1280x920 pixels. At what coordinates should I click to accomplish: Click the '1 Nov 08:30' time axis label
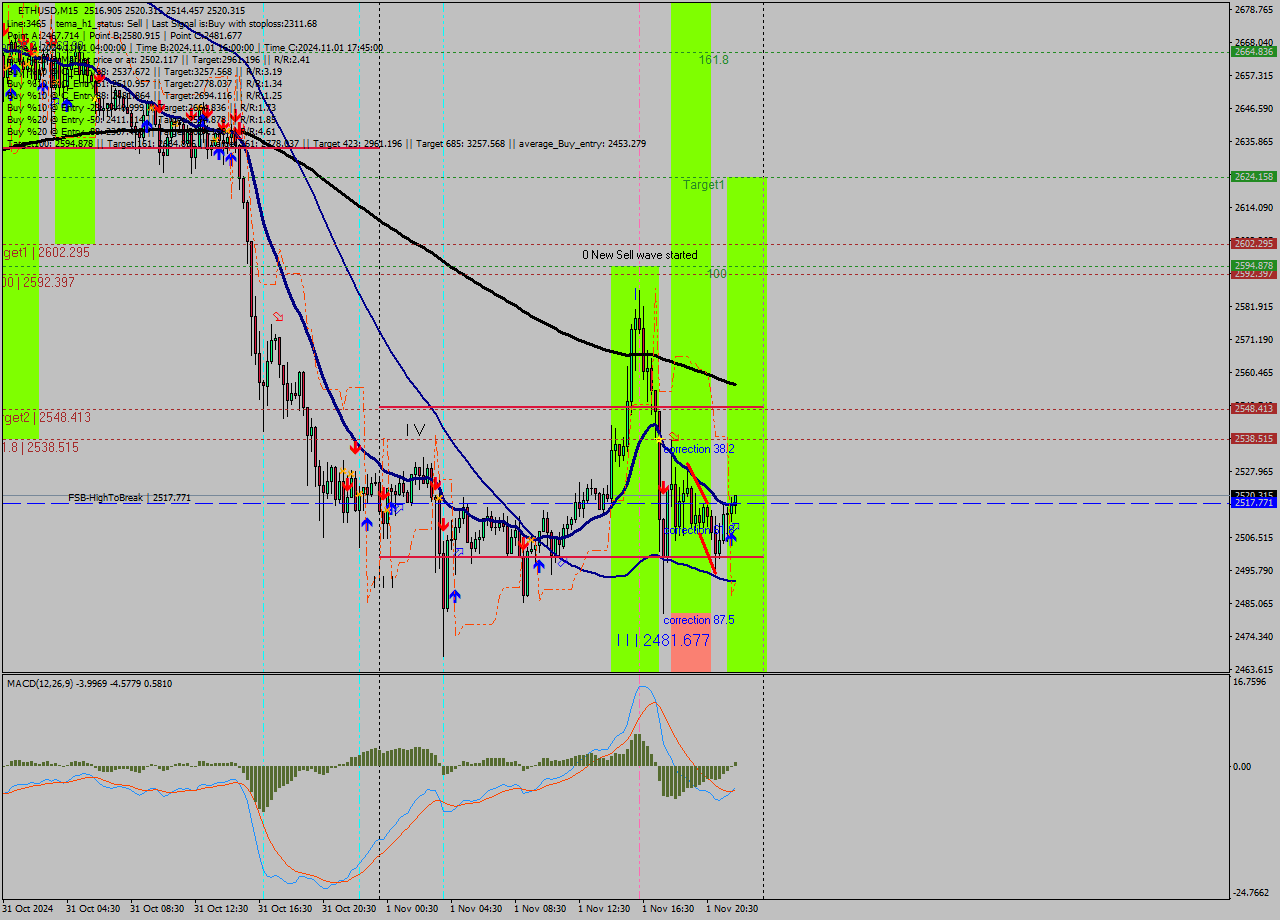pyautogui.click(x=540, y=909)
